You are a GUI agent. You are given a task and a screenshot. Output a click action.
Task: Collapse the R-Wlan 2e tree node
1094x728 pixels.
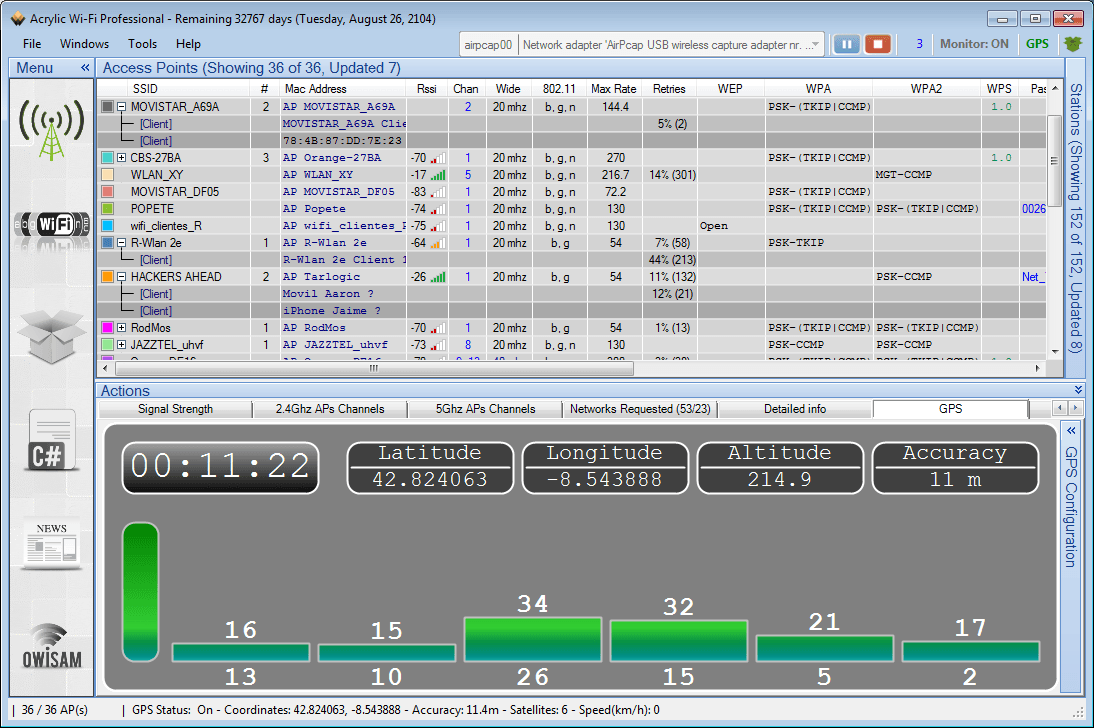(121, 243)
